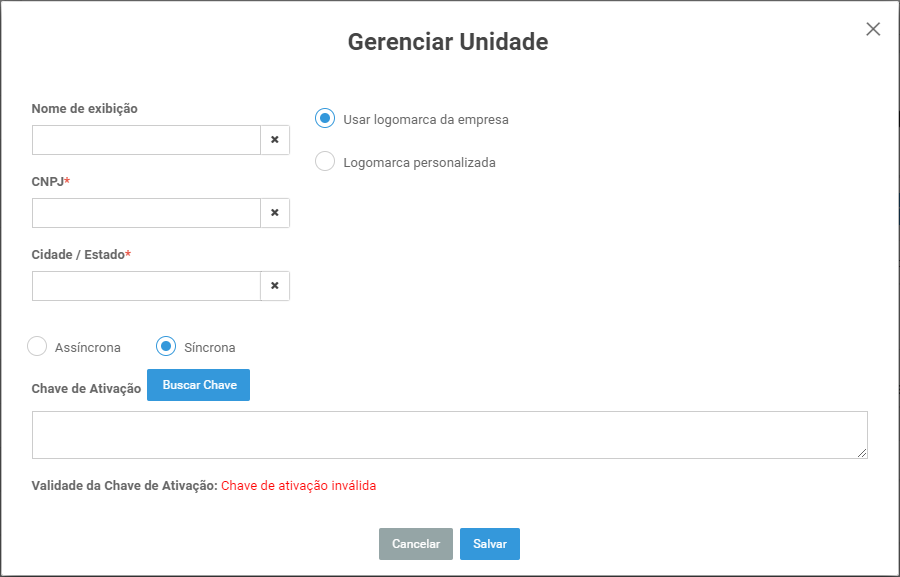Choose Logomarca personalizada radio button

pyautogui.click(x=325, y=161)
